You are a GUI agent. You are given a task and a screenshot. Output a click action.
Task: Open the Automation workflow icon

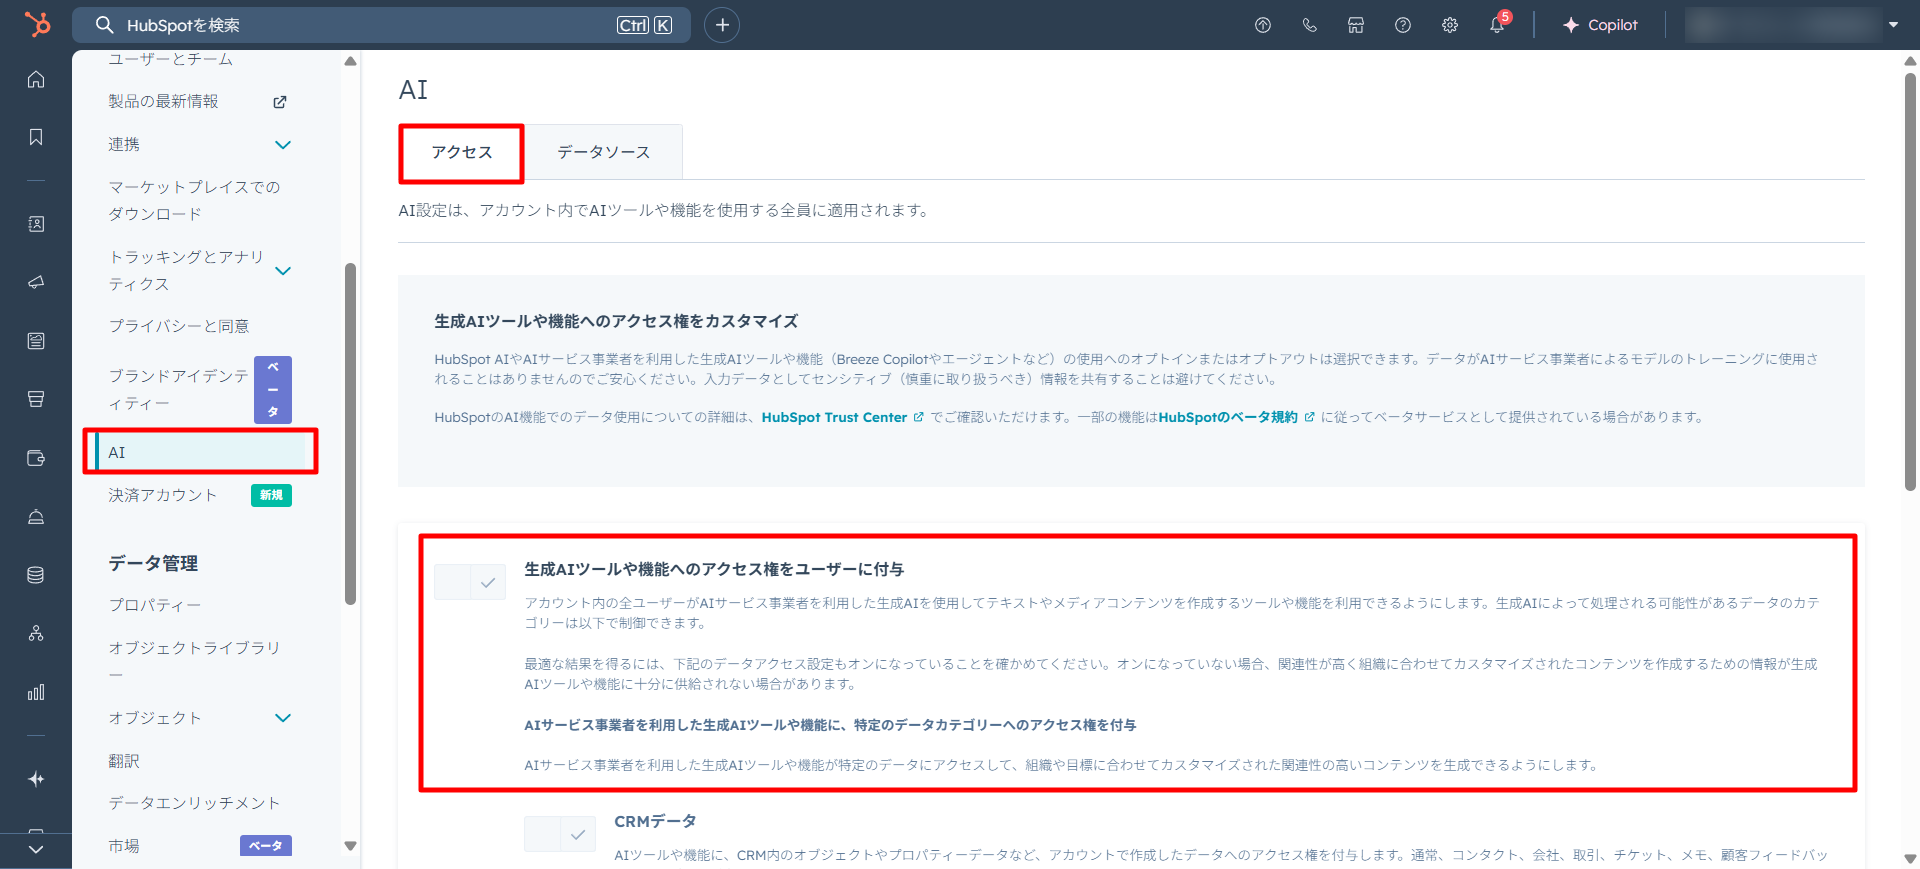pyautogui.click(x=36, y=633)
